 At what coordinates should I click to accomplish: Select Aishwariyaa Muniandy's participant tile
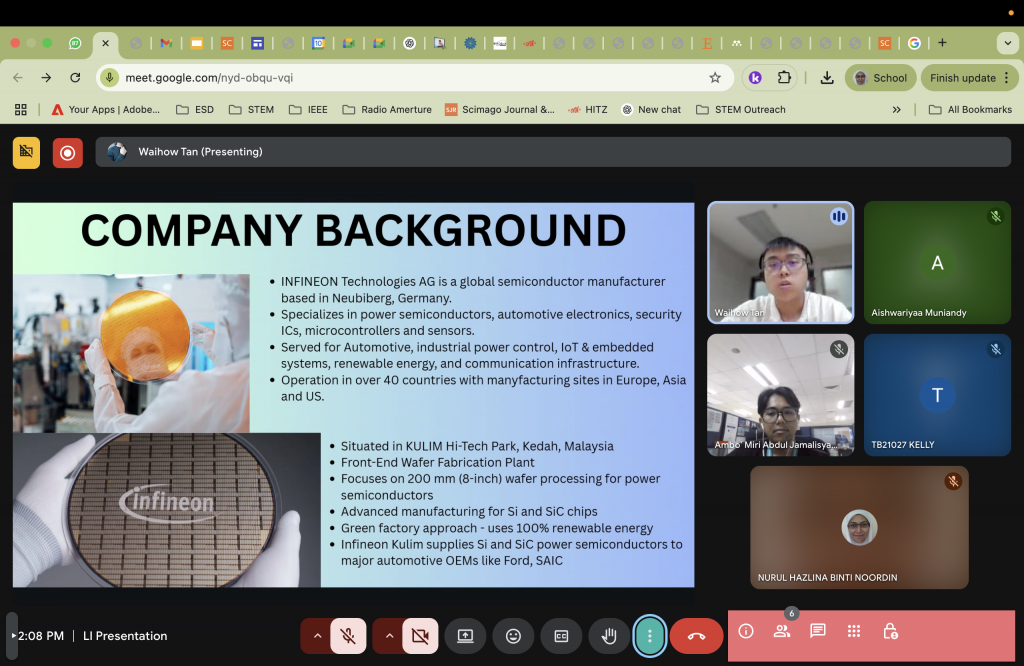pyautogui.click(x=937, y=262)
